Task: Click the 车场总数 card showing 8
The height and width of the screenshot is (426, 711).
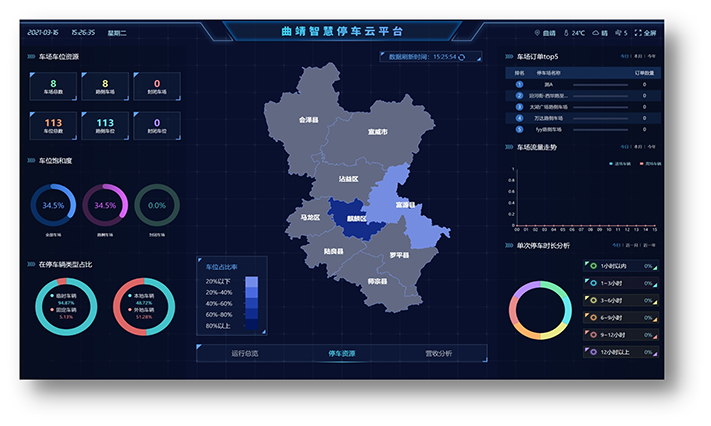Action: point(52,87)
